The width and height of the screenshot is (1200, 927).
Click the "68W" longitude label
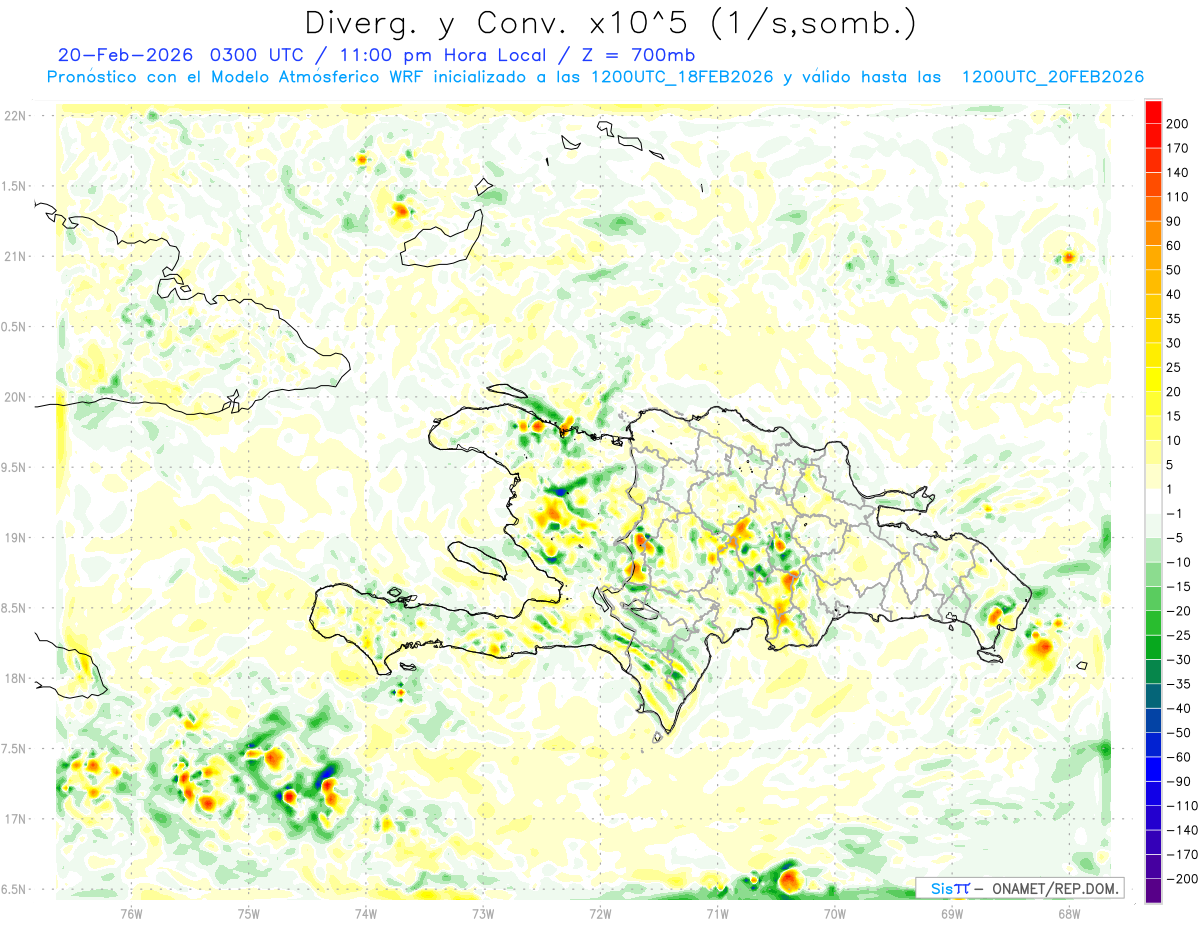(1069, 913)
